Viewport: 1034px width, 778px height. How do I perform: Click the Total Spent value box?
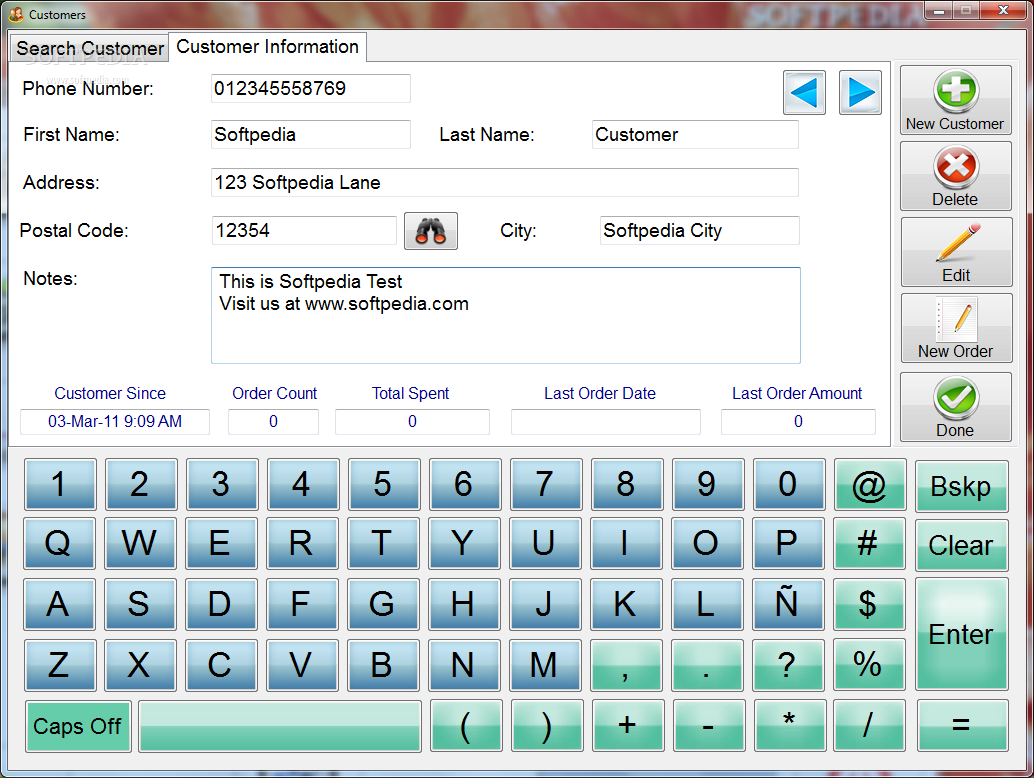[412, 421]
